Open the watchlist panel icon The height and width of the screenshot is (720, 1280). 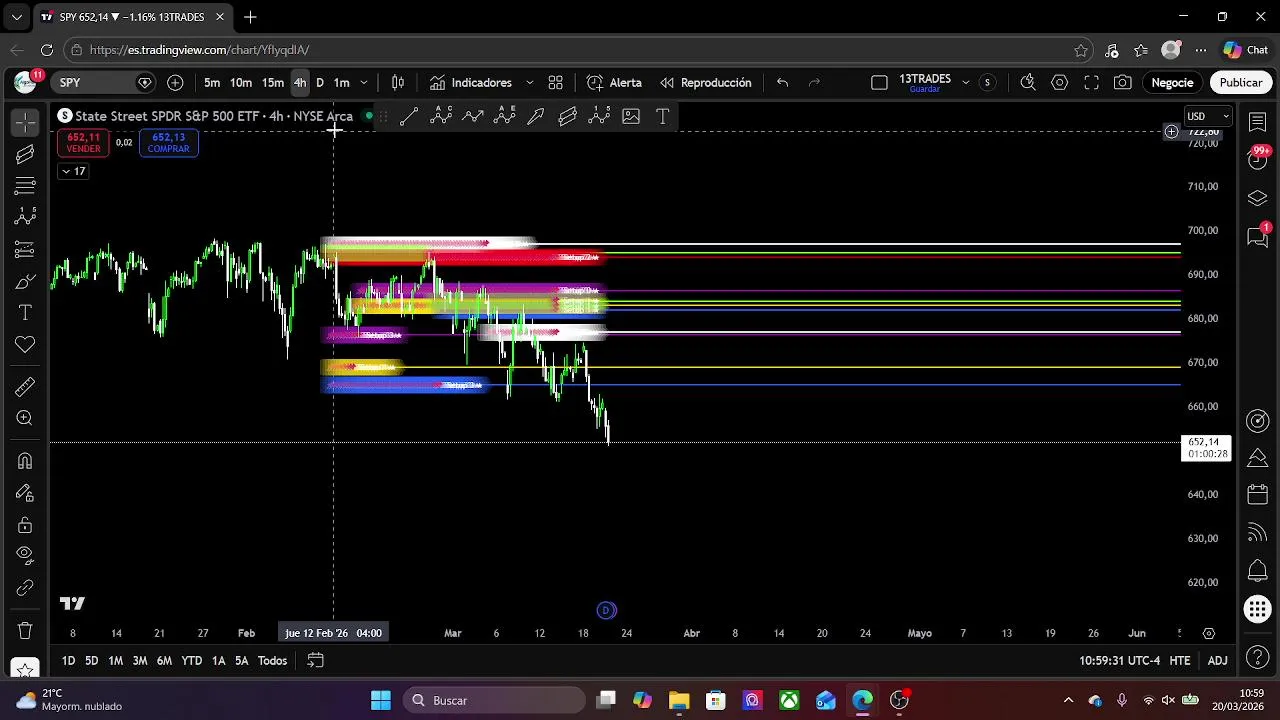1258,122
